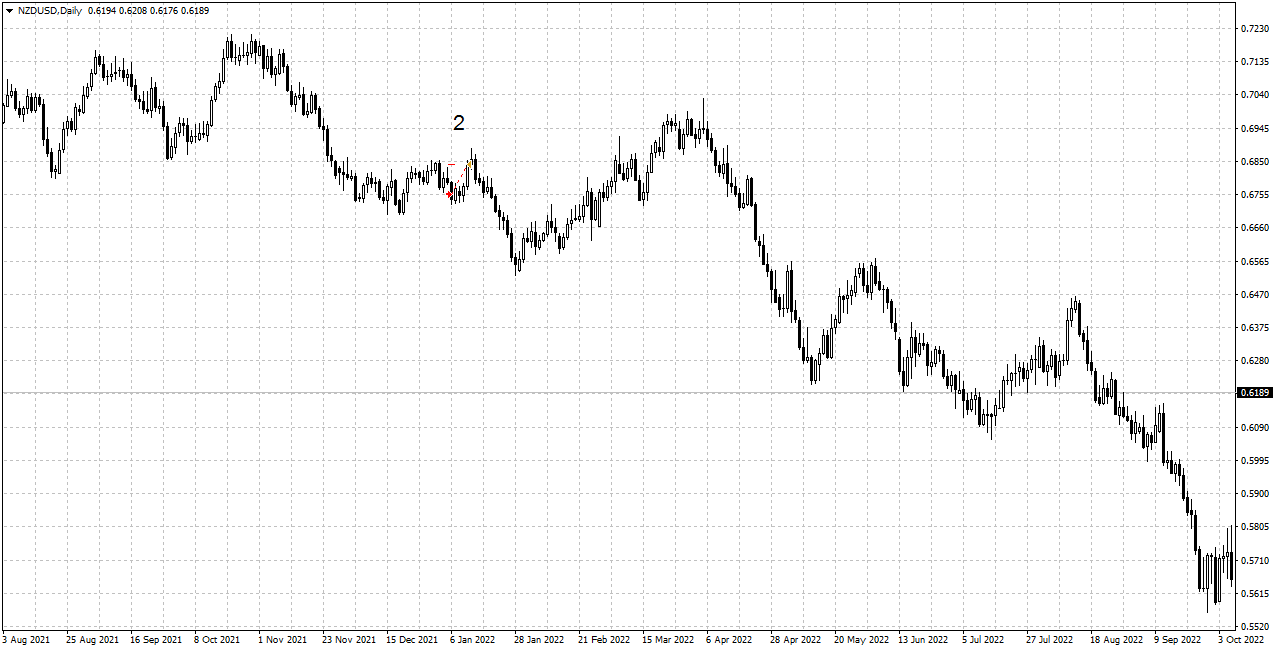Image resolution: width=1276 pixels, height=651 pixels.
Task: Click the 0.5995 price axis label
Action: pyautogui.click(x=1256, y=460)
